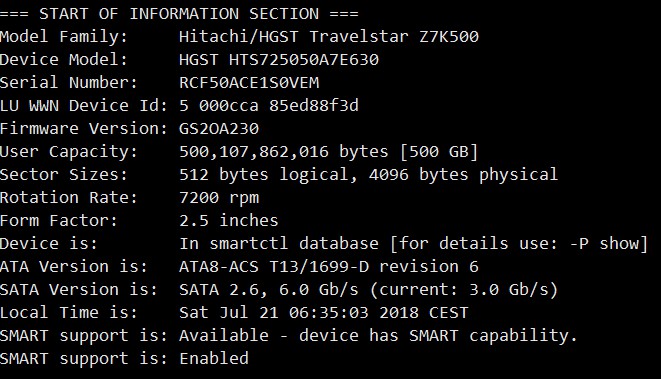Click the 'START OF INFORMATION SECTION' header line

pos(179,13)
